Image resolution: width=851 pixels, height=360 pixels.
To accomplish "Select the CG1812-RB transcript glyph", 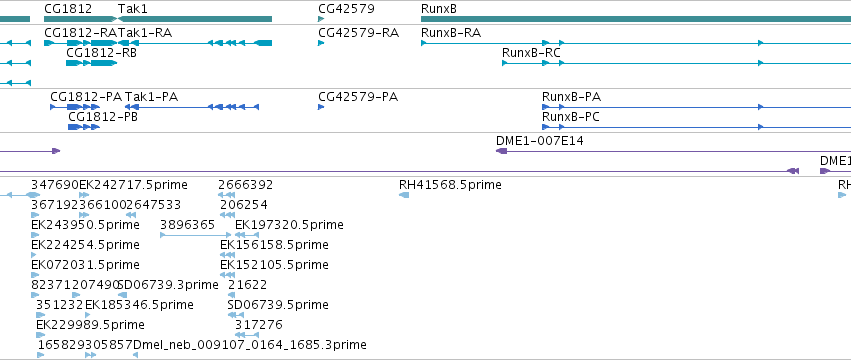I will pyautogui.click(x=91, y=63).
